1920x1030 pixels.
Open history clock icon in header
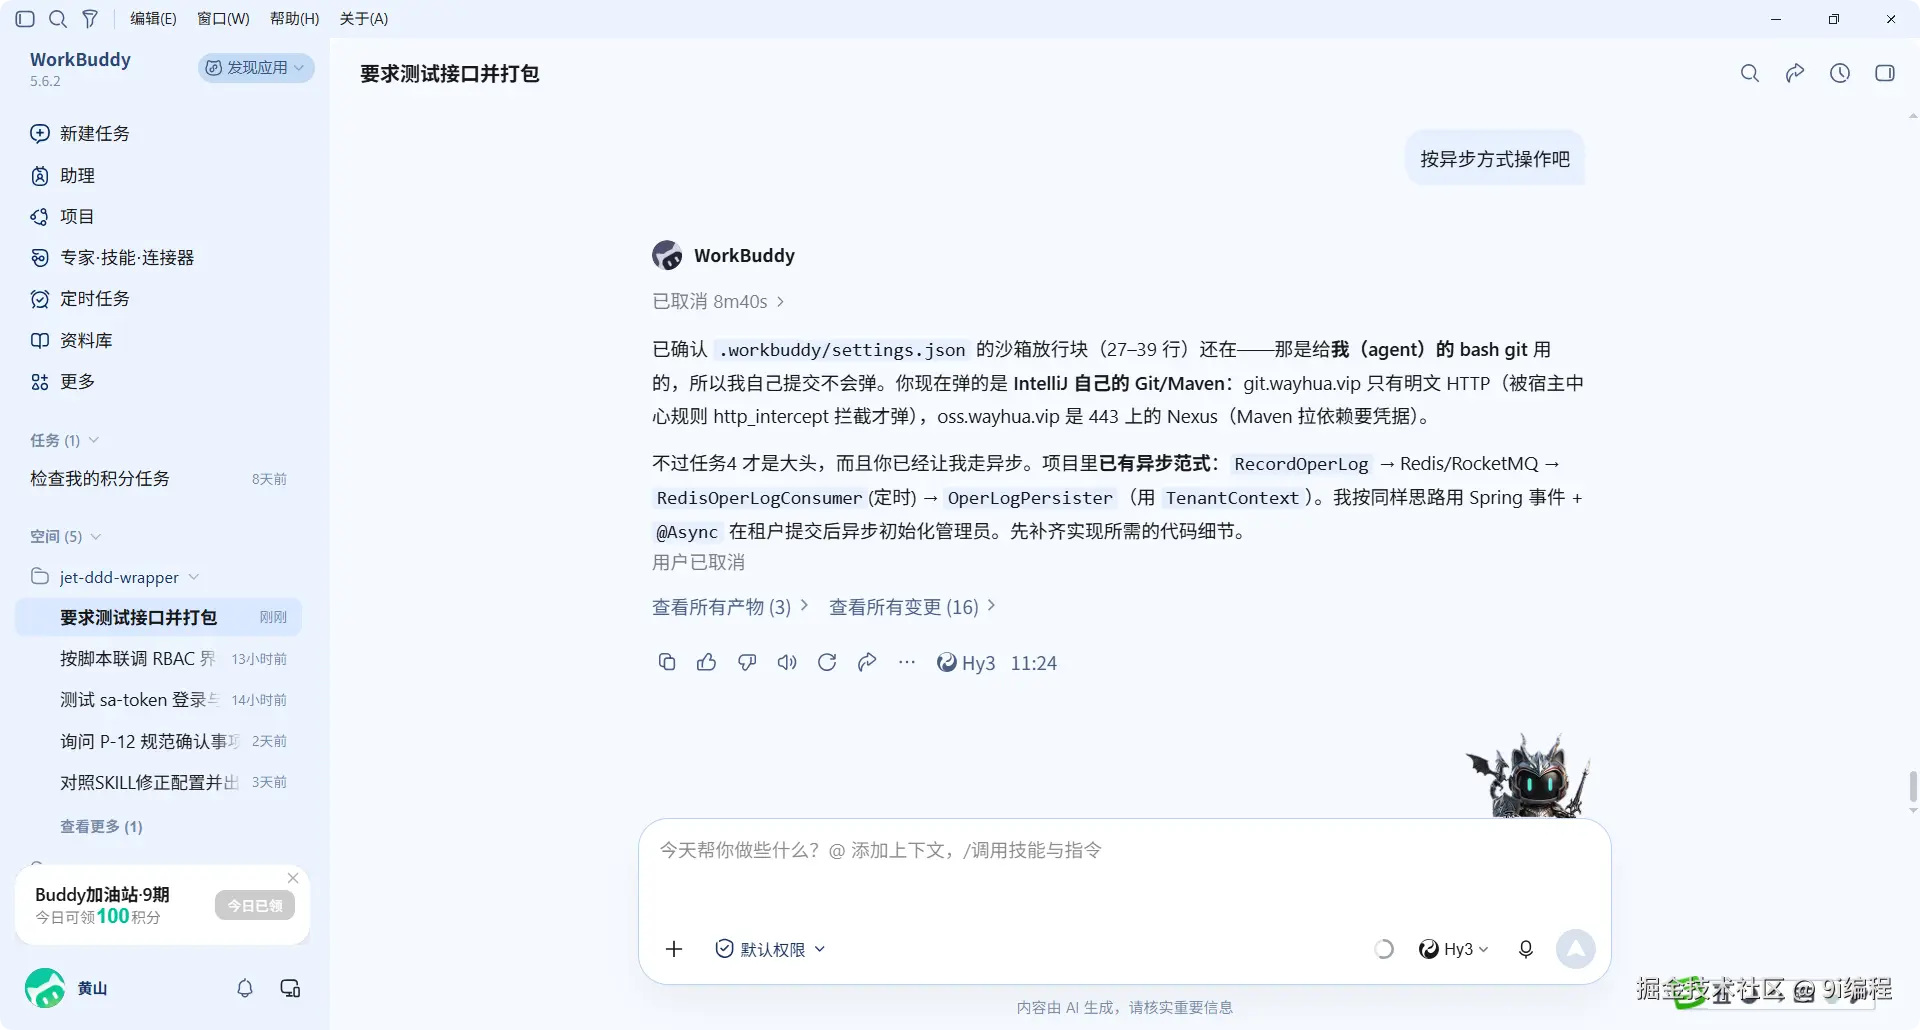tap(1840, 73)
